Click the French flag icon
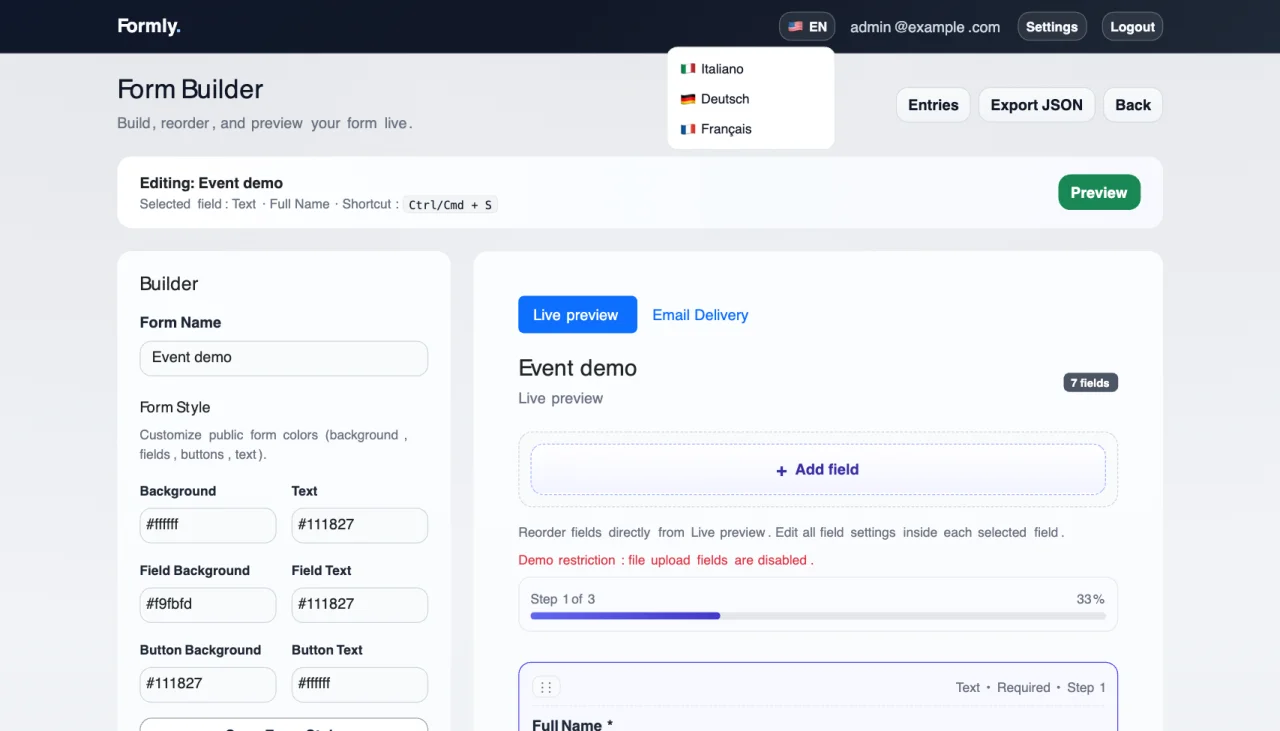The image size is (1280, 731). point(688,129)
